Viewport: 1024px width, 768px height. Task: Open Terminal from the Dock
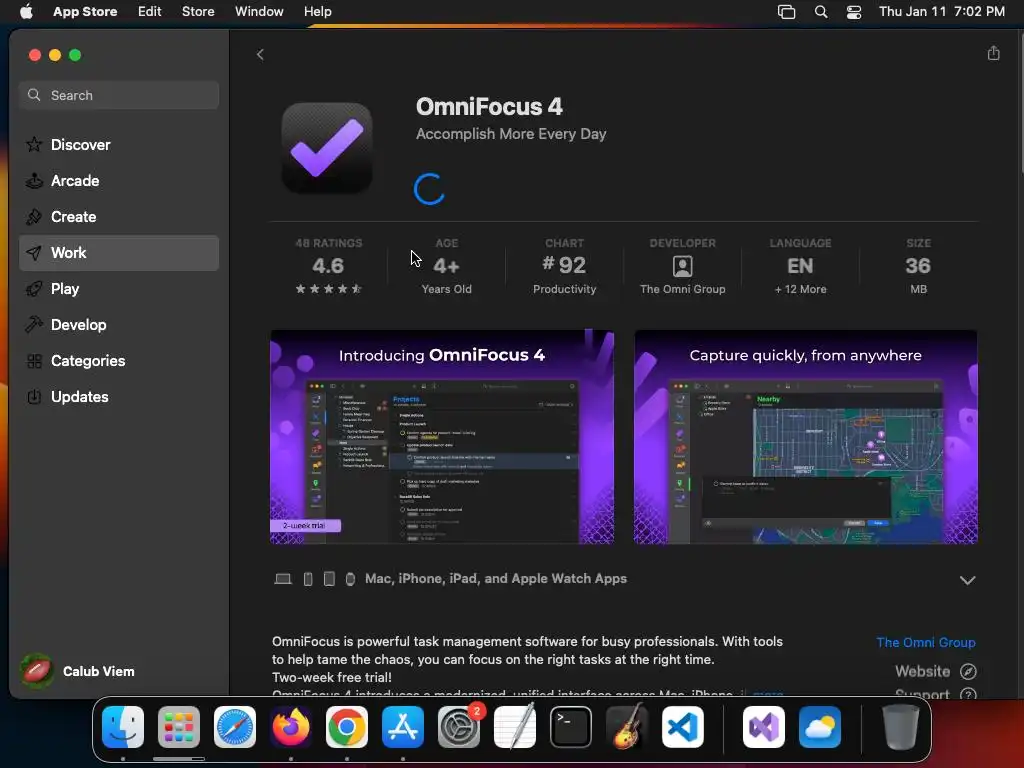coord(571,727)
